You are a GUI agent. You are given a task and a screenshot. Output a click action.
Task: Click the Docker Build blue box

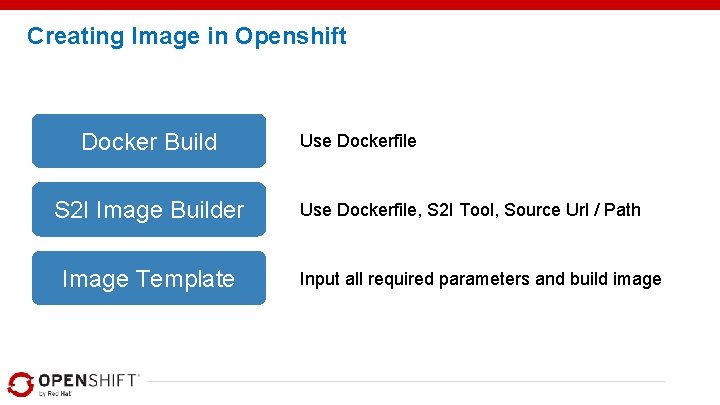pos(149,141)
